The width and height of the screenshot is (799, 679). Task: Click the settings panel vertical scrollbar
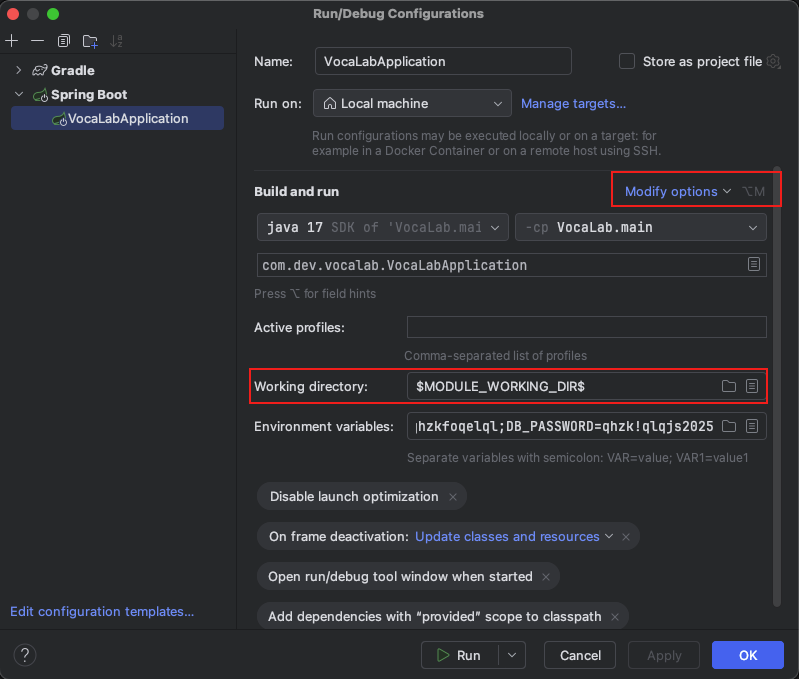coord(777,386)
